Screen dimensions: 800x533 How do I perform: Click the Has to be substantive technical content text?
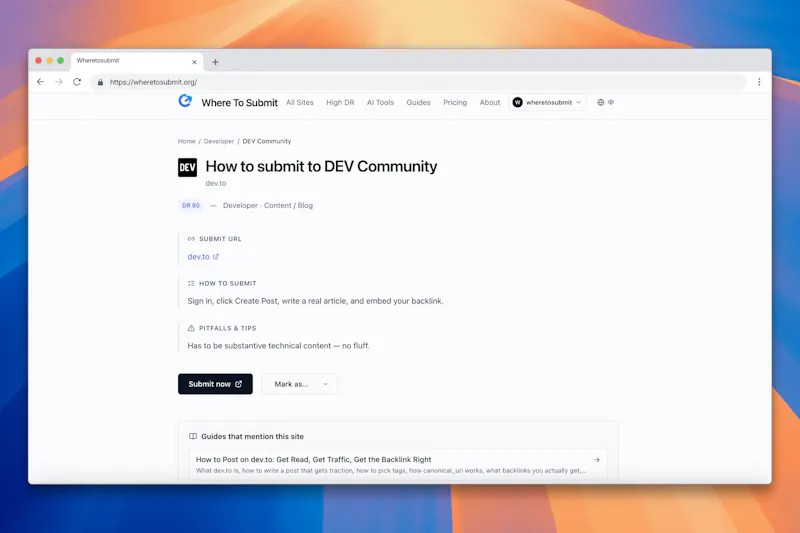point(279,346)
